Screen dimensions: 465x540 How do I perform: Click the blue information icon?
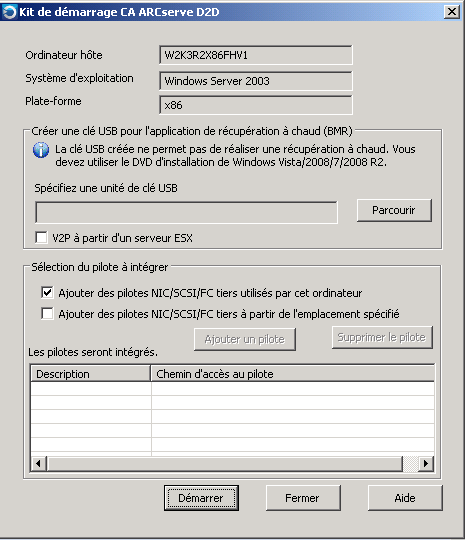41,150
